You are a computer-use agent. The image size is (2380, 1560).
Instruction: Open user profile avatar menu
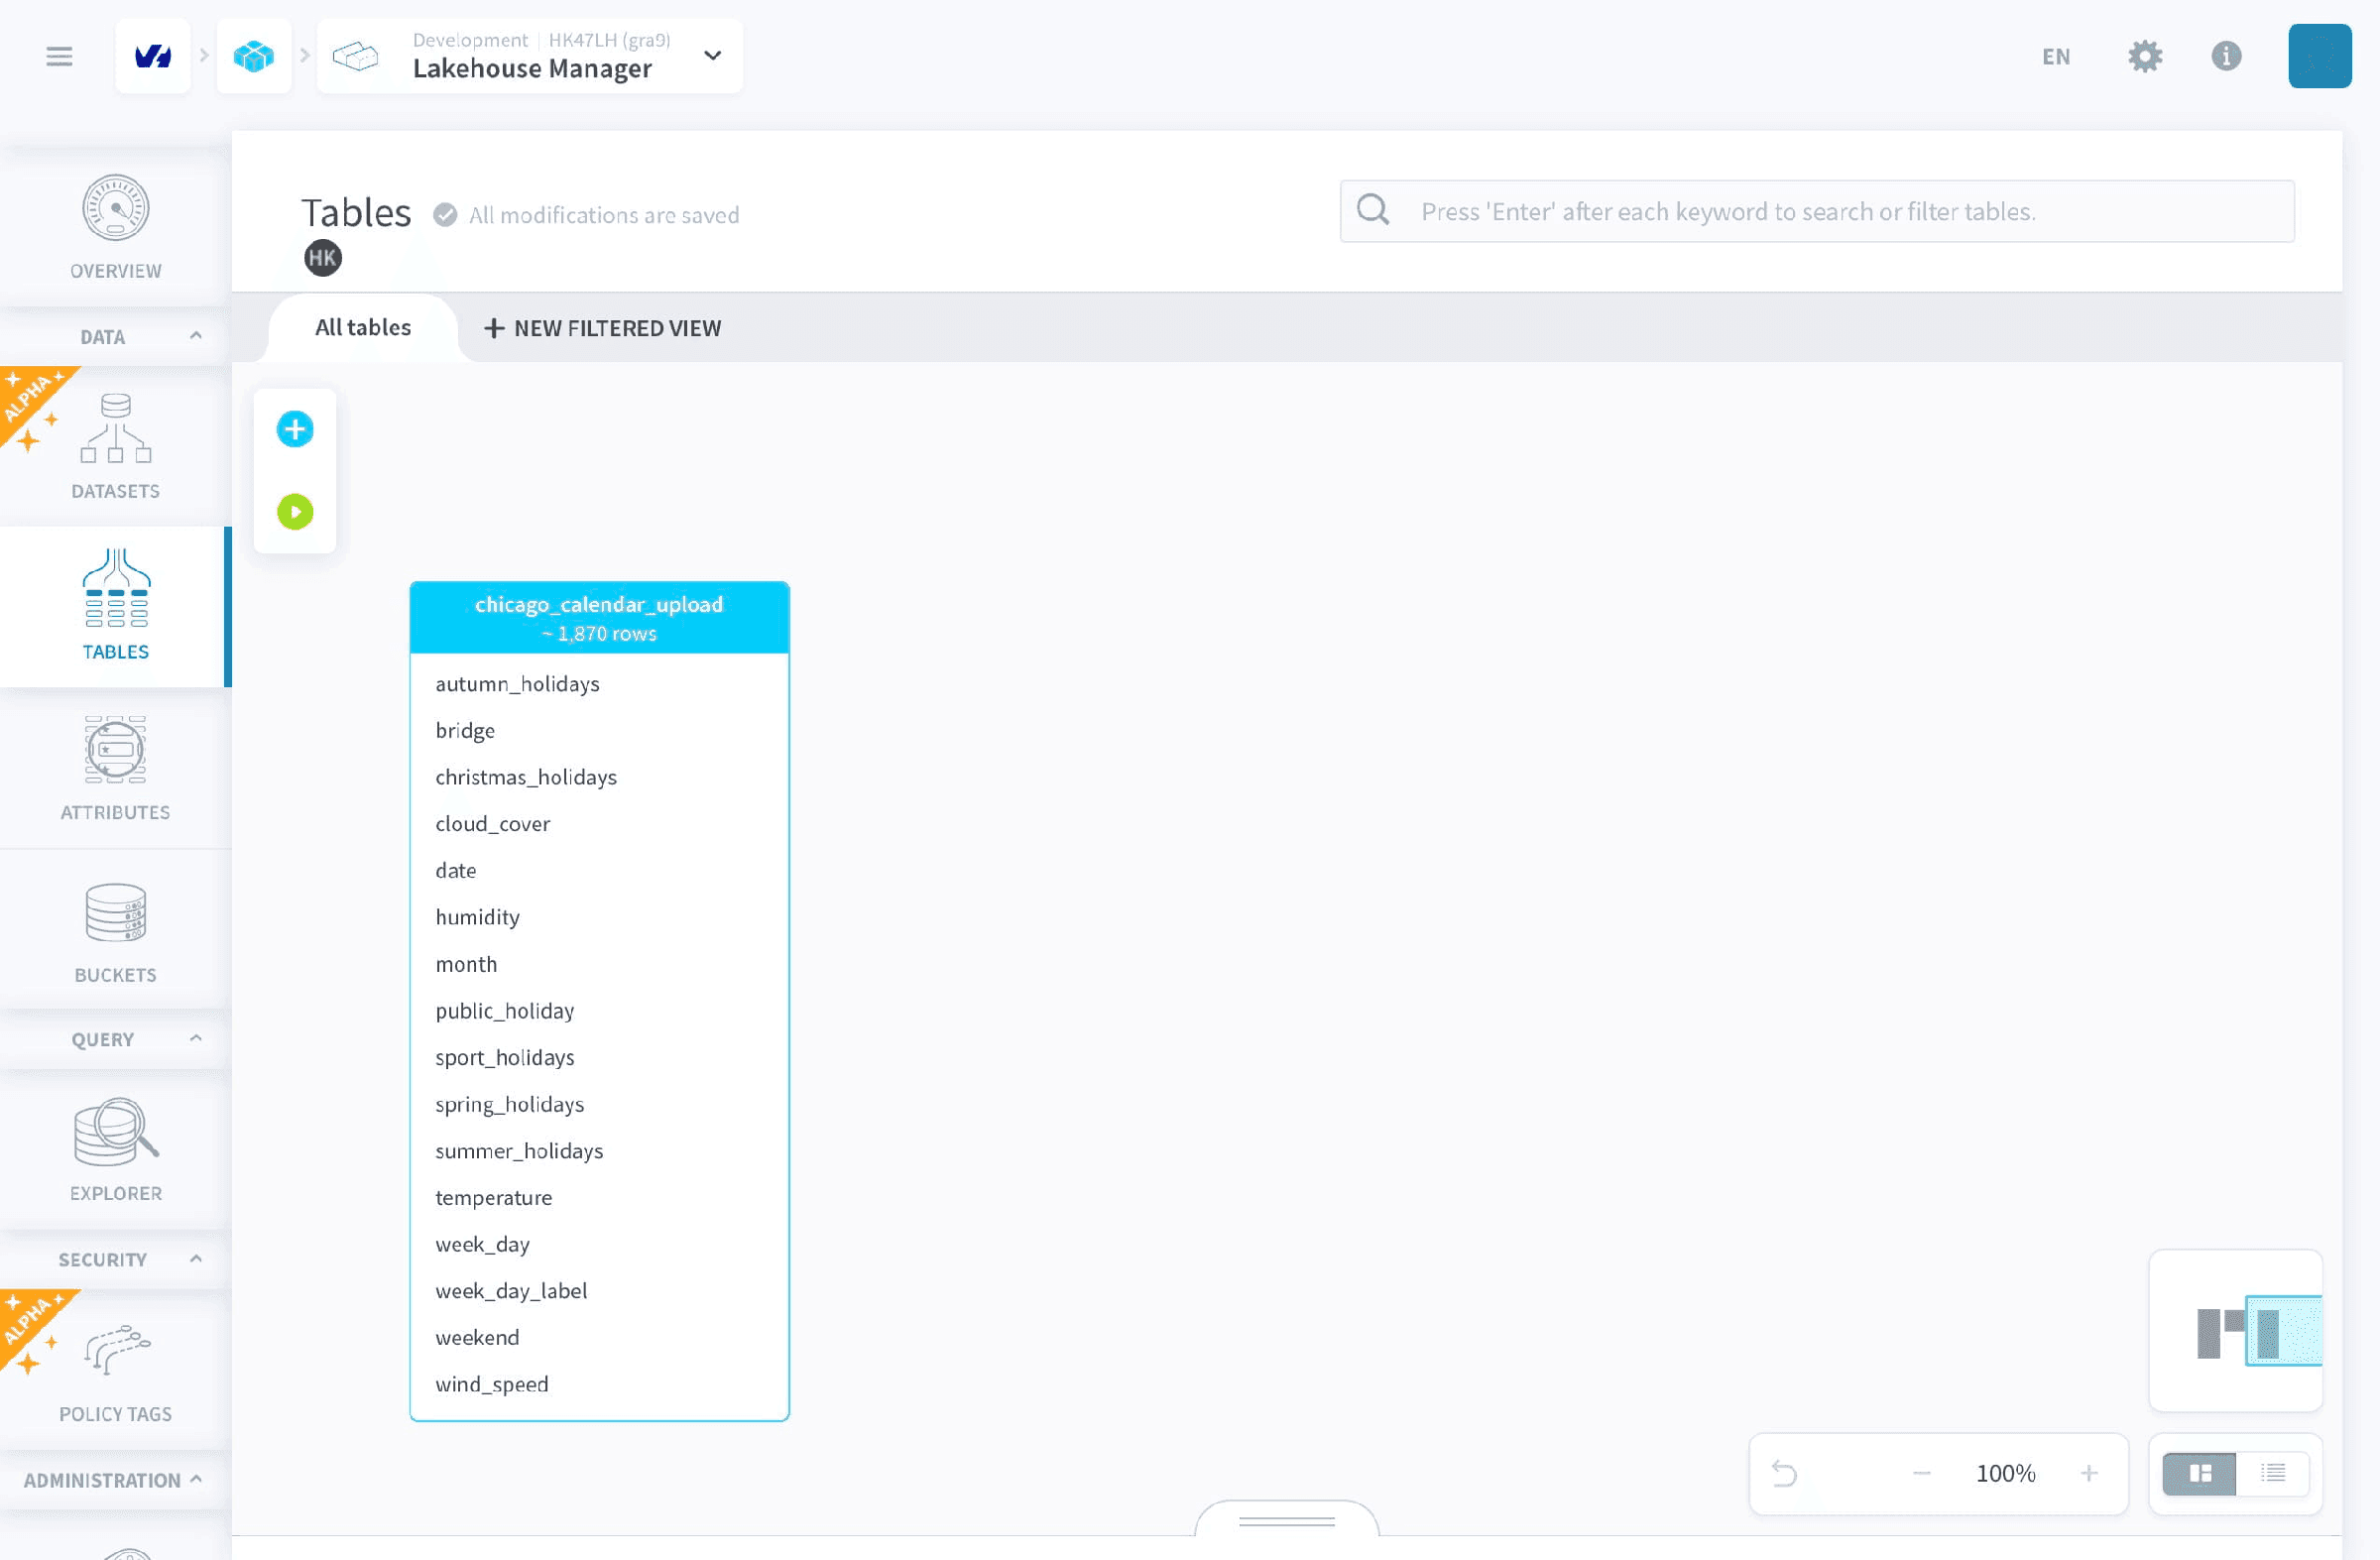coord(2319,56)
